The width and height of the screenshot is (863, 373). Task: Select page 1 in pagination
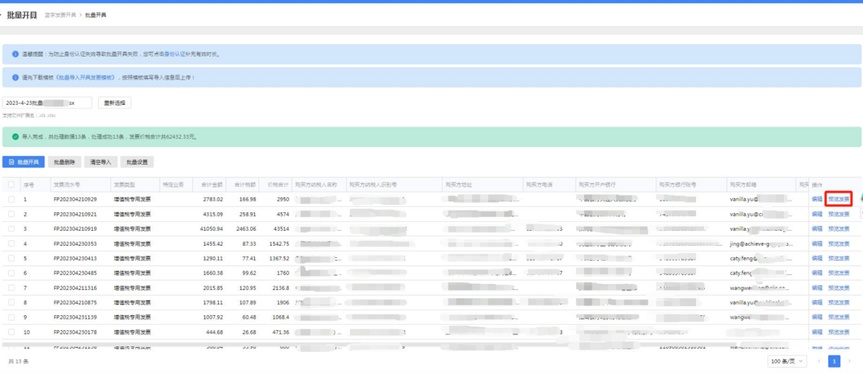pos(835,361)
